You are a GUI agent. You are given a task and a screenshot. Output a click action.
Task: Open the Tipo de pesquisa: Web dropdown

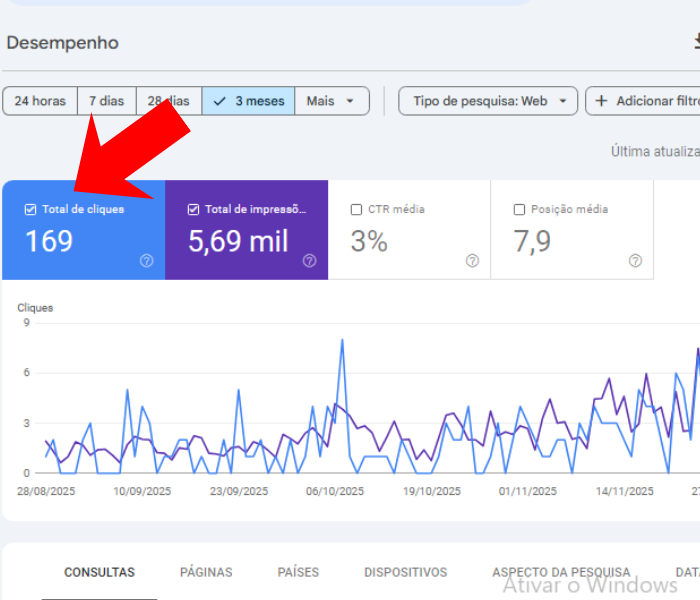pyautogui.click(x=488, y=101)
